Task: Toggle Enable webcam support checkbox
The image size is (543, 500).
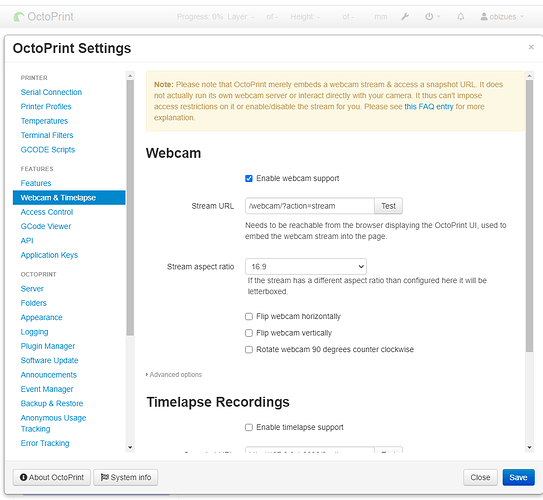Action: coord(249,178)
